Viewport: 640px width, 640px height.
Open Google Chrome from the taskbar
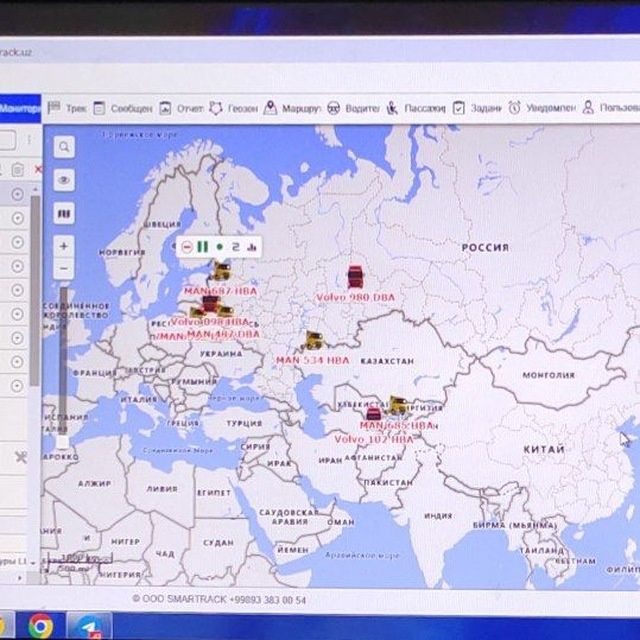40,626
